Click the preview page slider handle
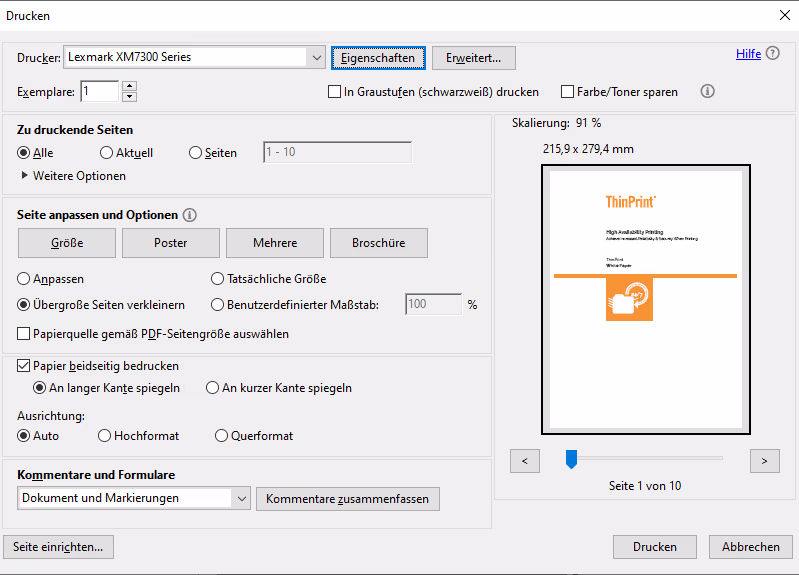 (571, 459)
